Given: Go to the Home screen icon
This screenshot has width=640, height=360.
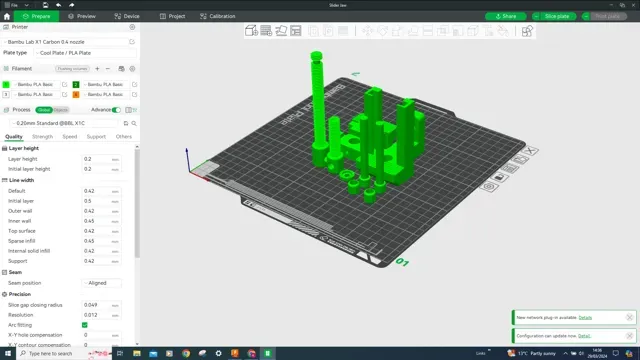Looking at the screenshot, I should 7,16.
